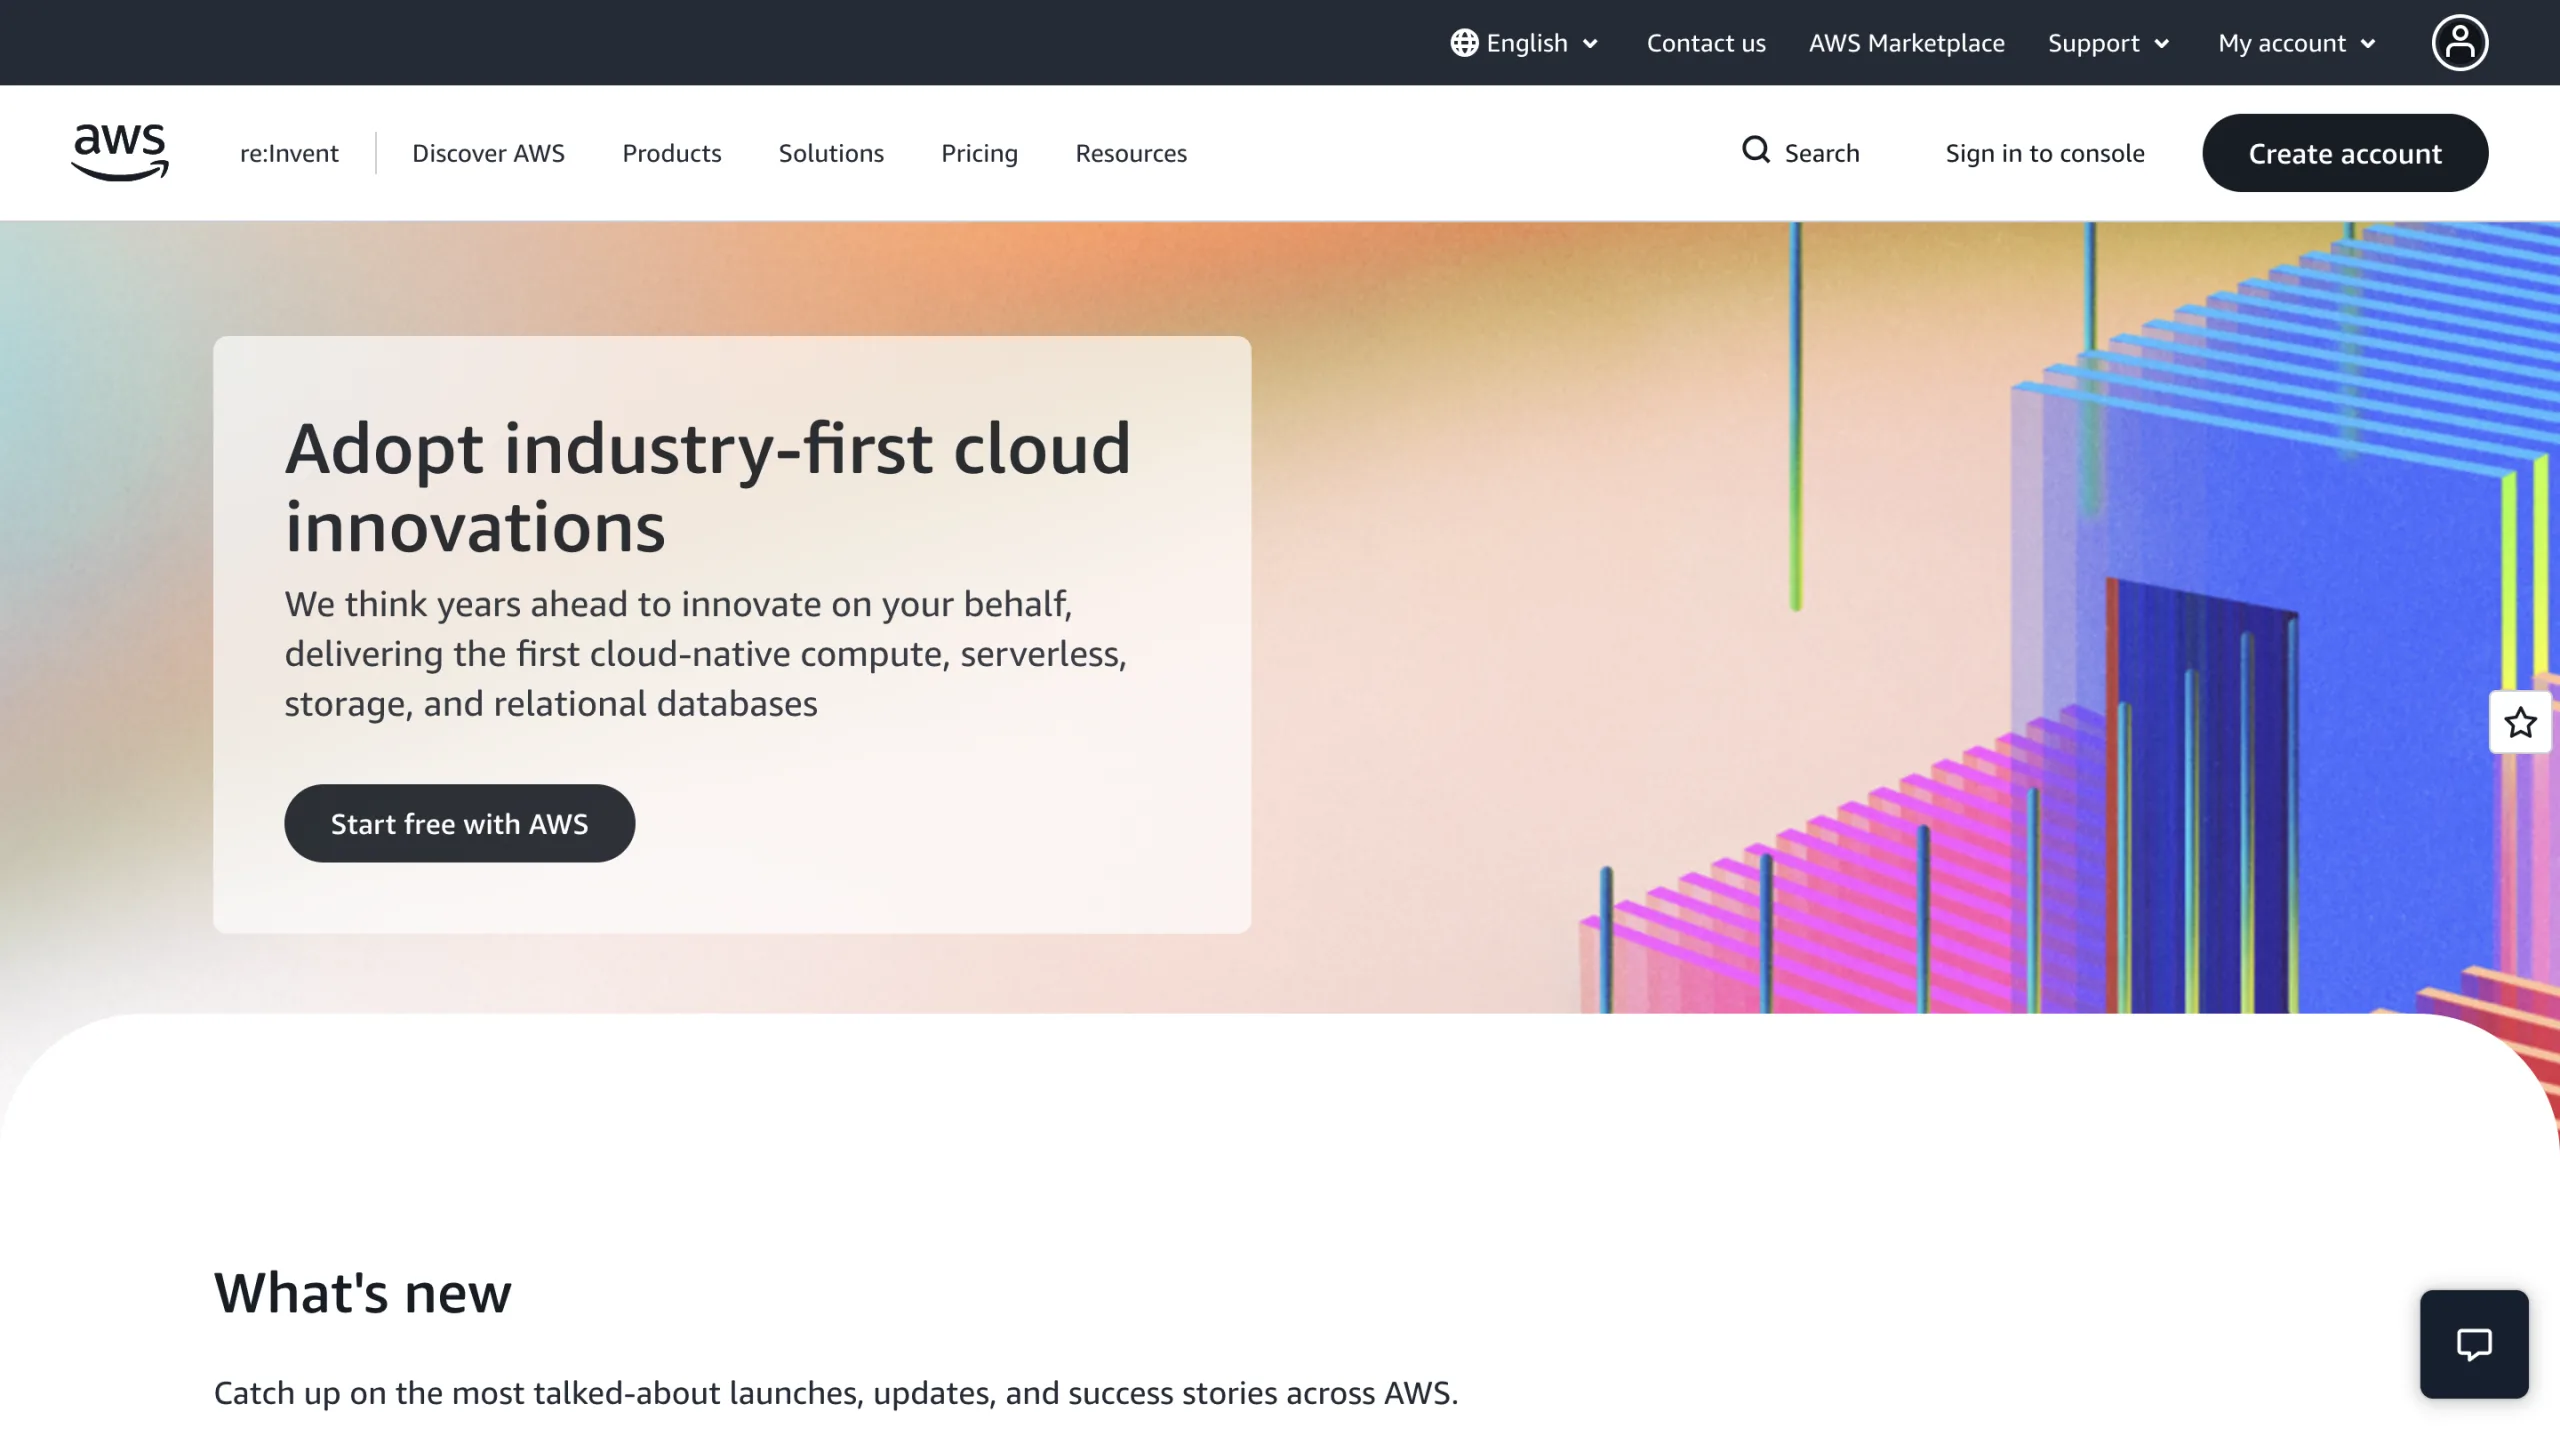Open the Pricing menu

click(x=979, y=153)
